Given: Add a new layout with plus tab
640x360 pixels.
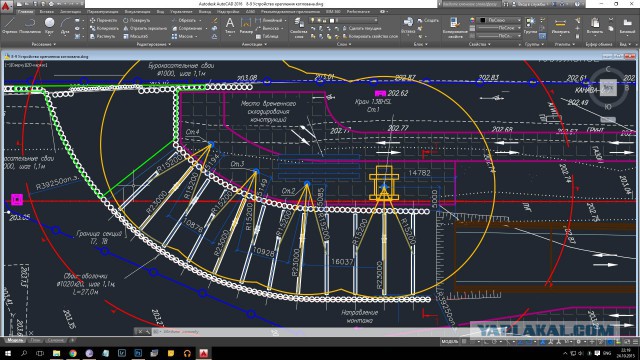Looking at the screenshot, I should point(72,340).
